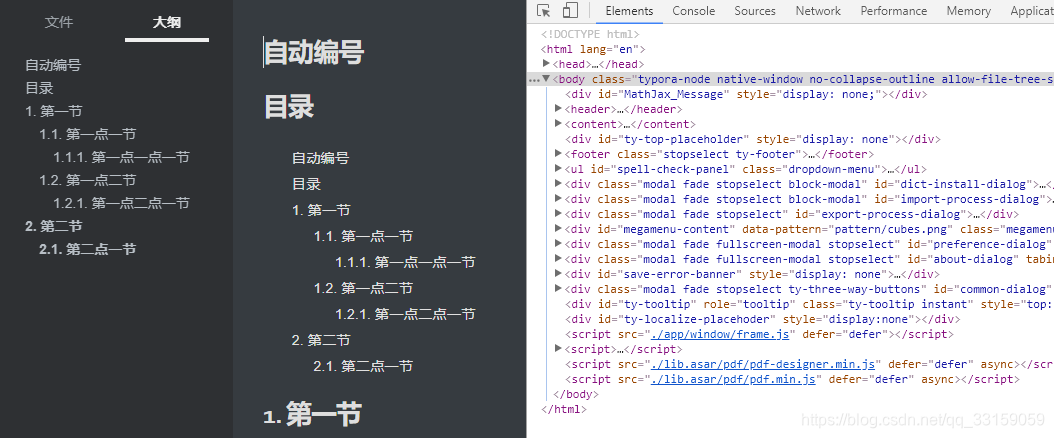Expand the megamenu-content div node
The height and width of the screenshot is (438, 1054).
coord(558,228)
